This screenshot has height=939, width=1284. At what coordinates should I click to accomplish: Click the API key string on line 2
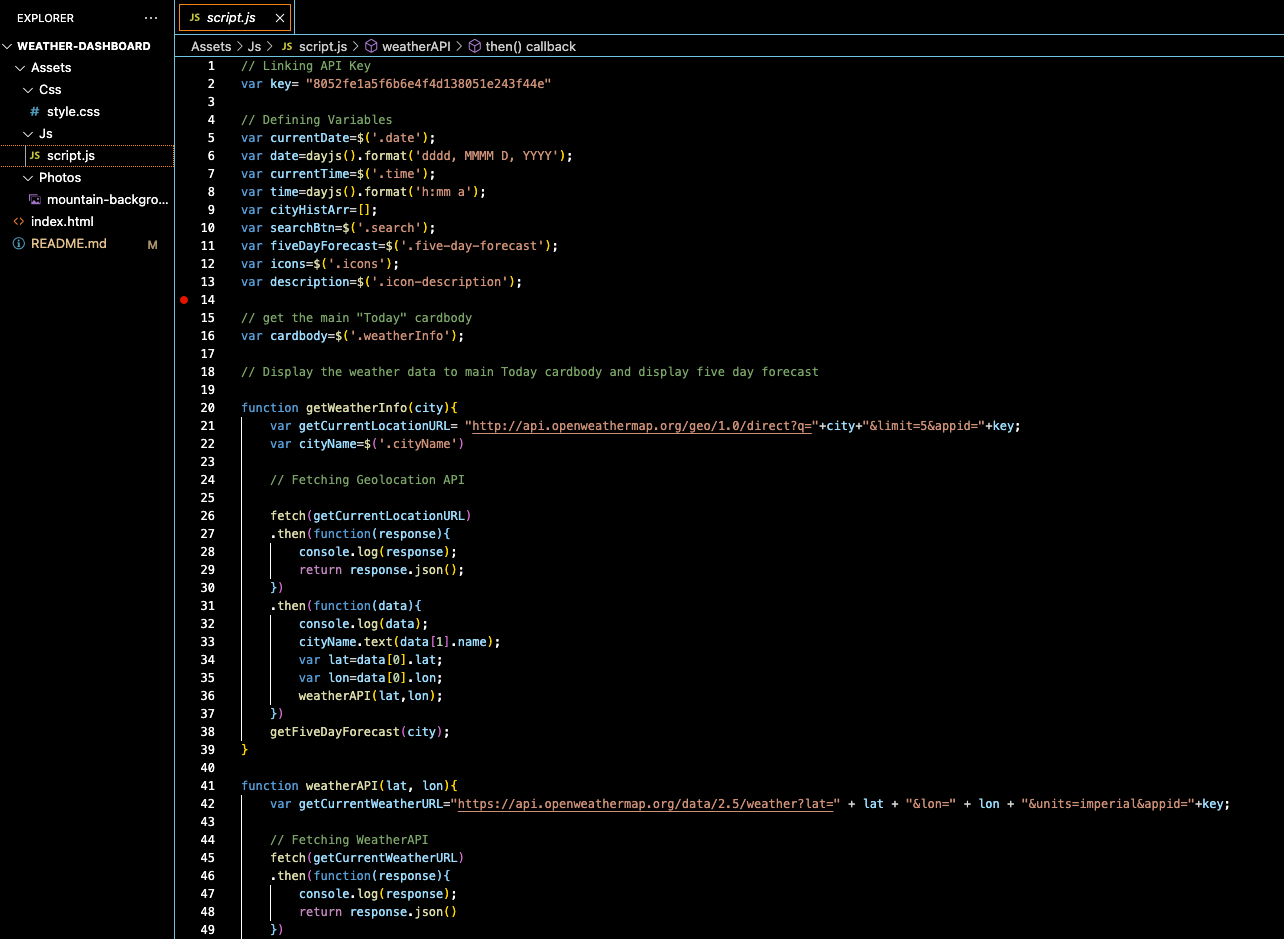429,84
